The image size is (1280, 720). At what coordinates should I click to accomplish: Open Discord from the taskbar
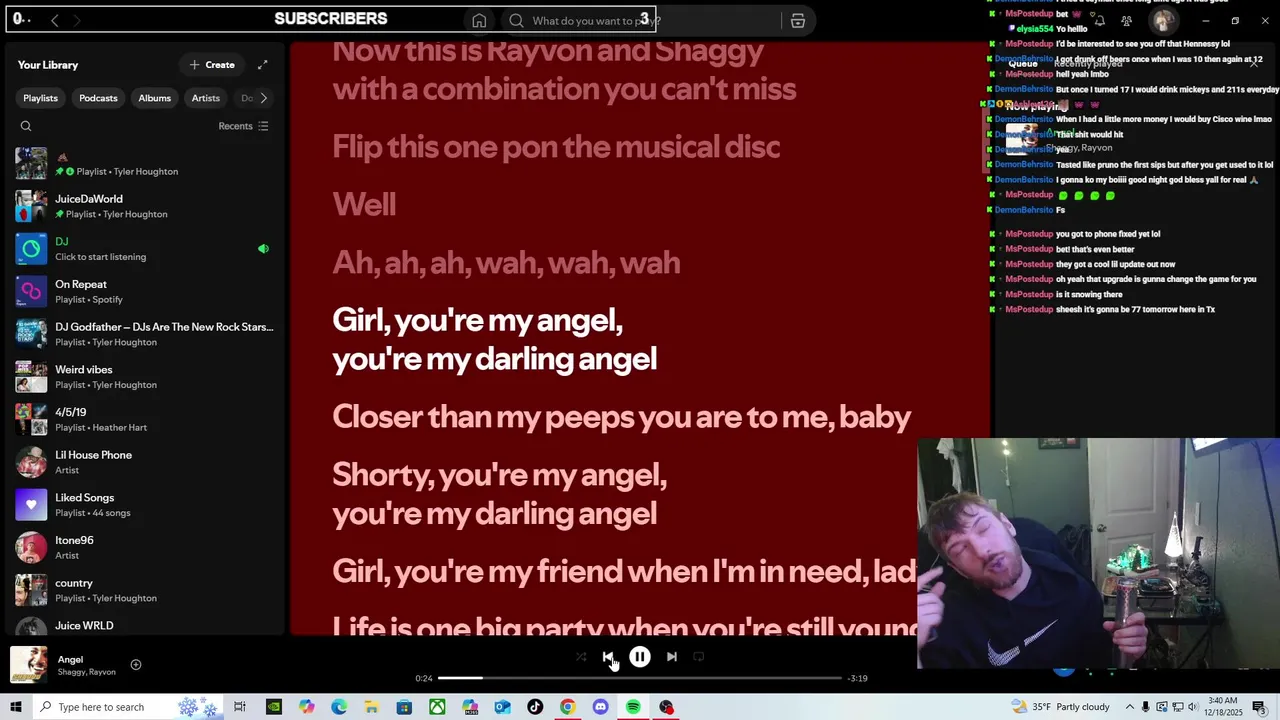[x=600, y=707]
